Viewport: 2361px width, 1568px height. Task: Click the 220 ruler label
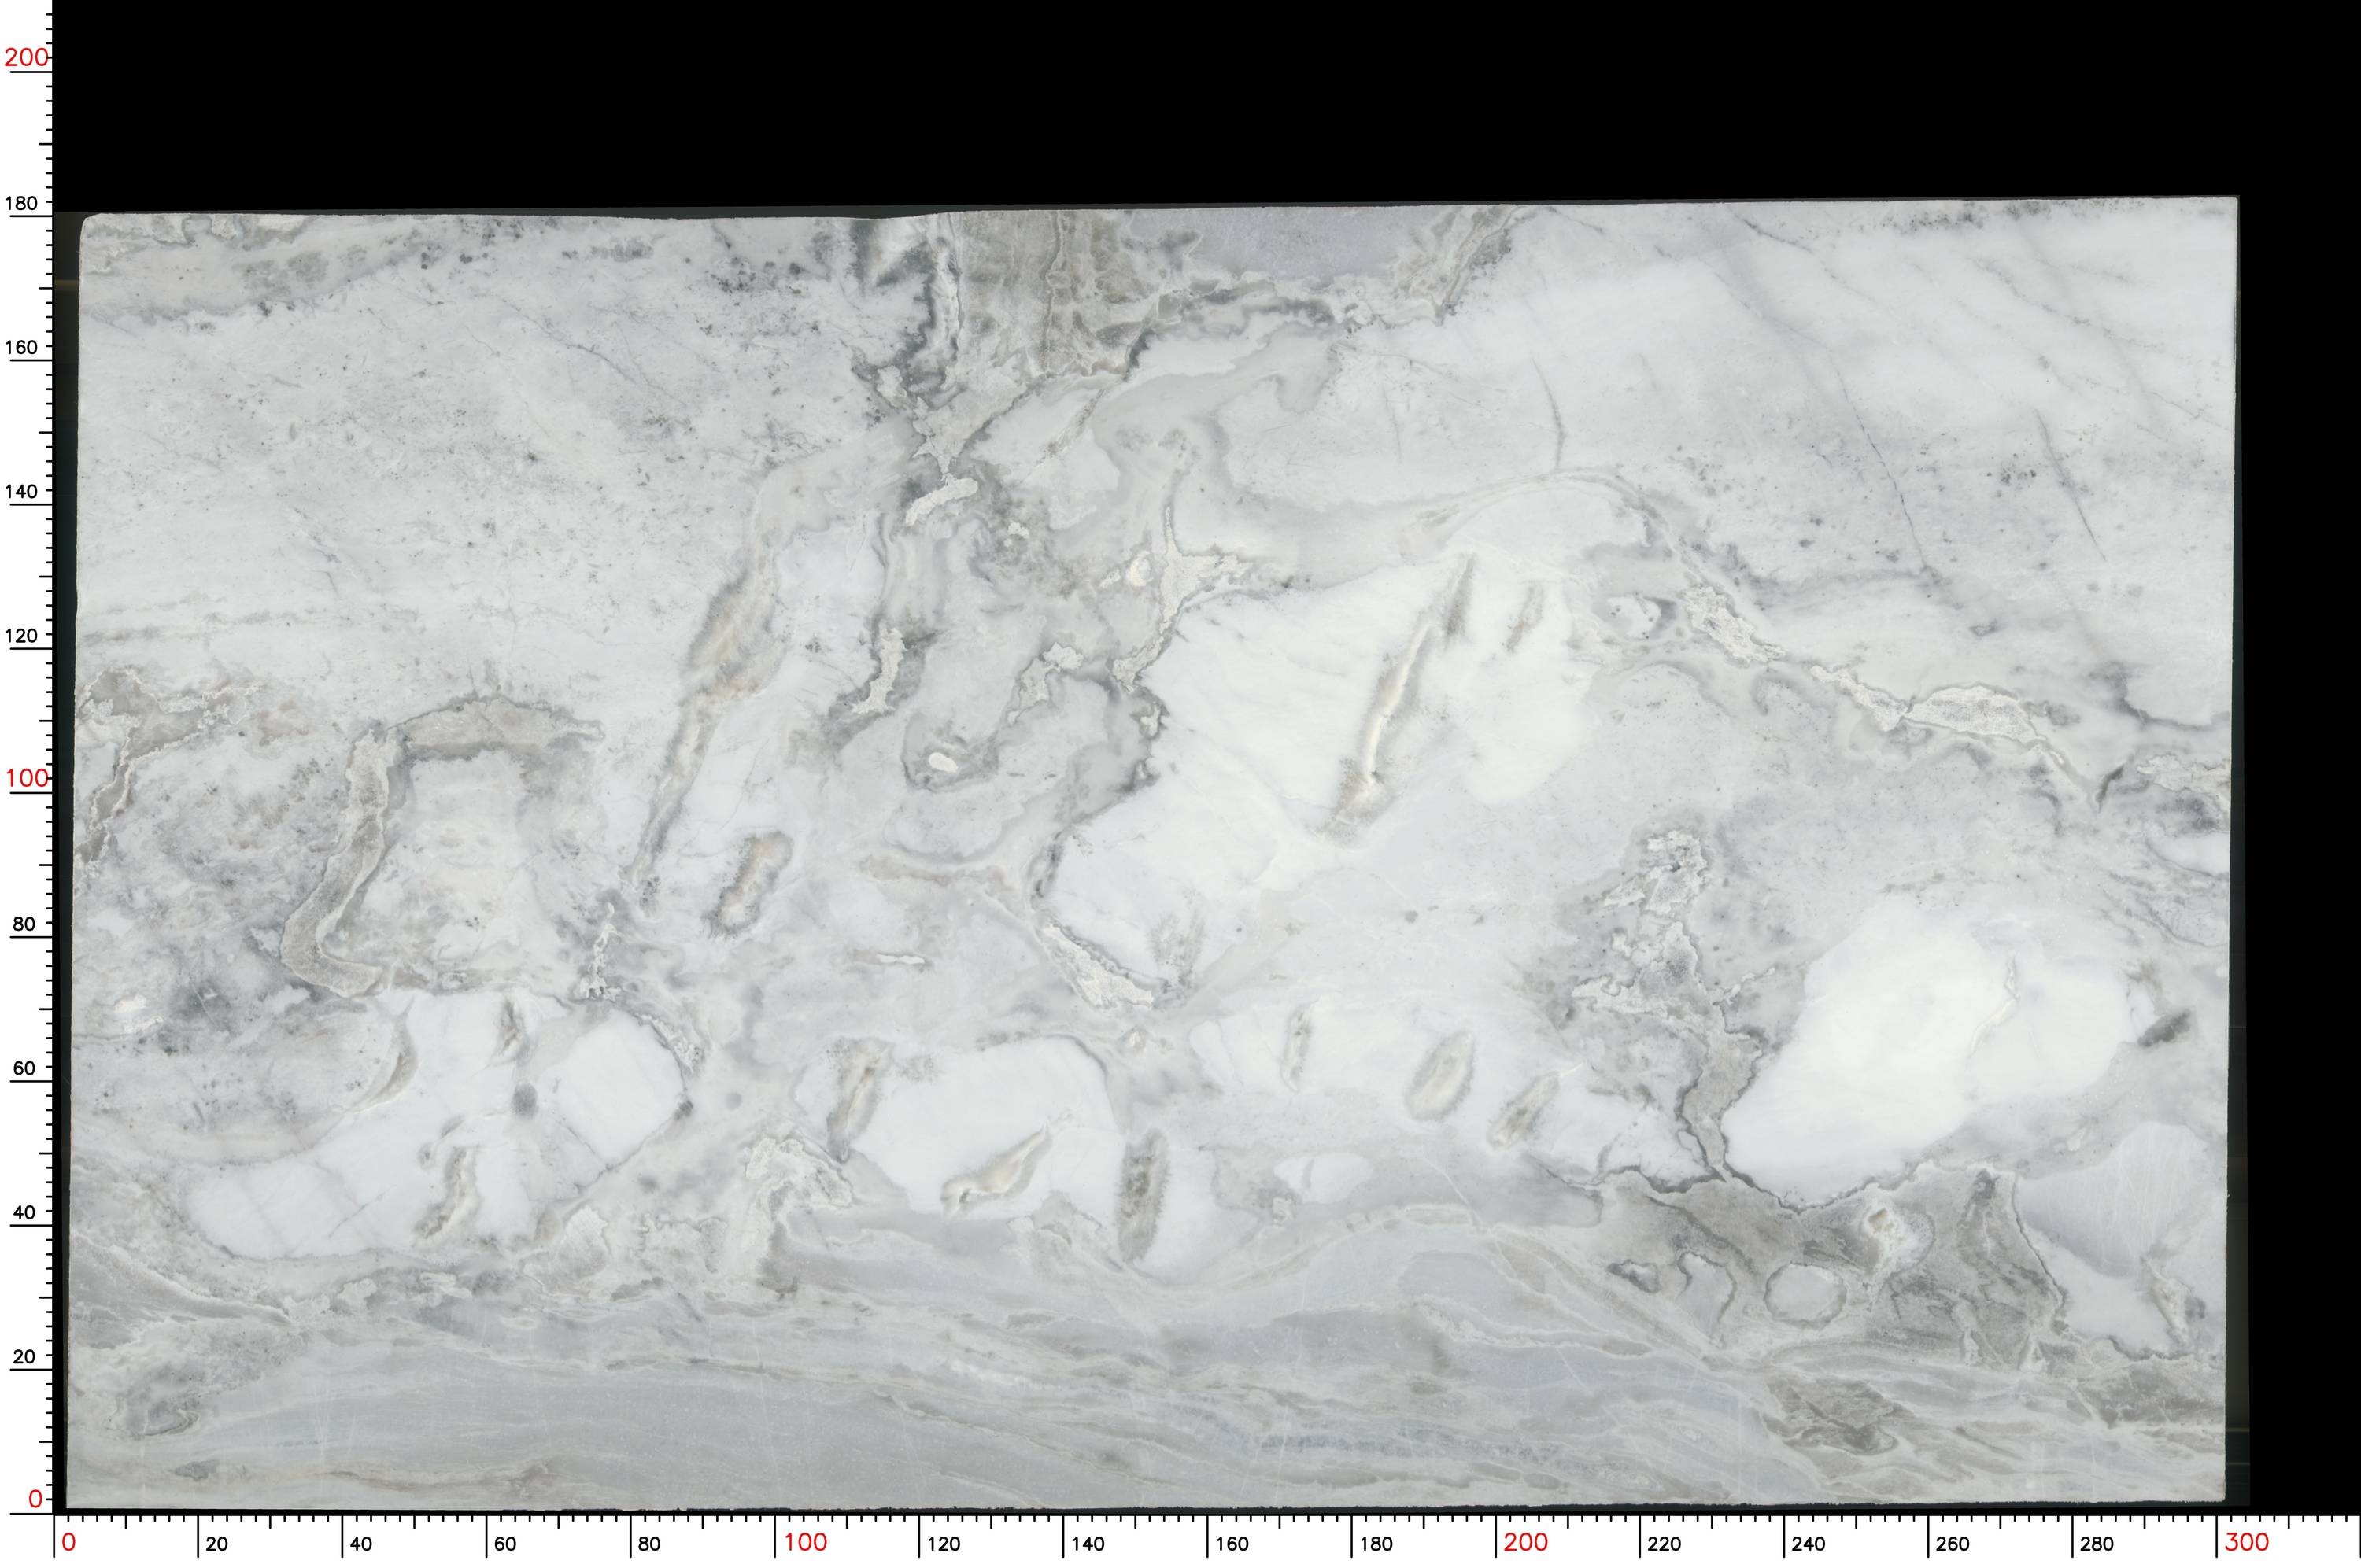pos(1664,1544)
